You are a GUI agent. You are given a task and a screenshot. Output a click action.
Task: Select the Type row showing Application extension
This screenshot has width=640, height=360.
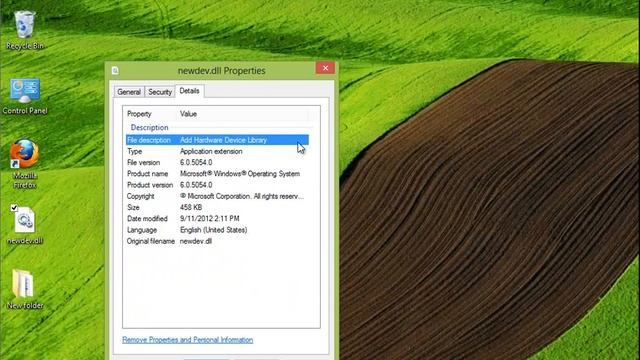217,151
